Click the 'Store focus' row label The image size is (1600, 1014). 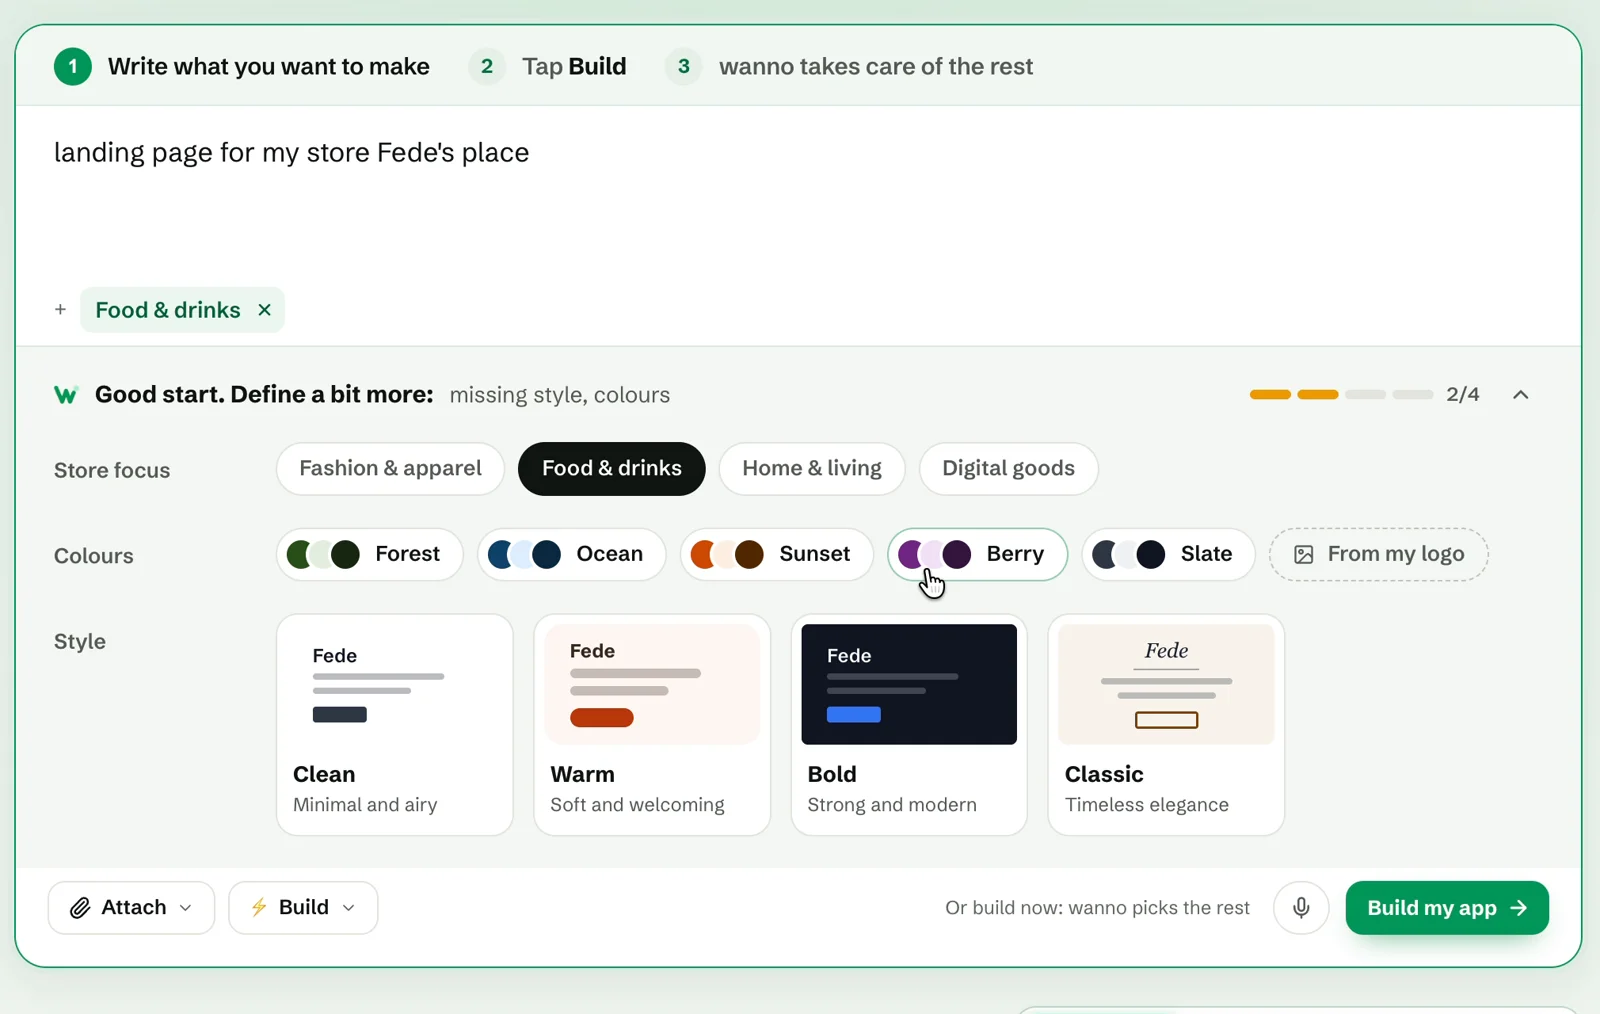pyautogui.click(x=112, y=470)
